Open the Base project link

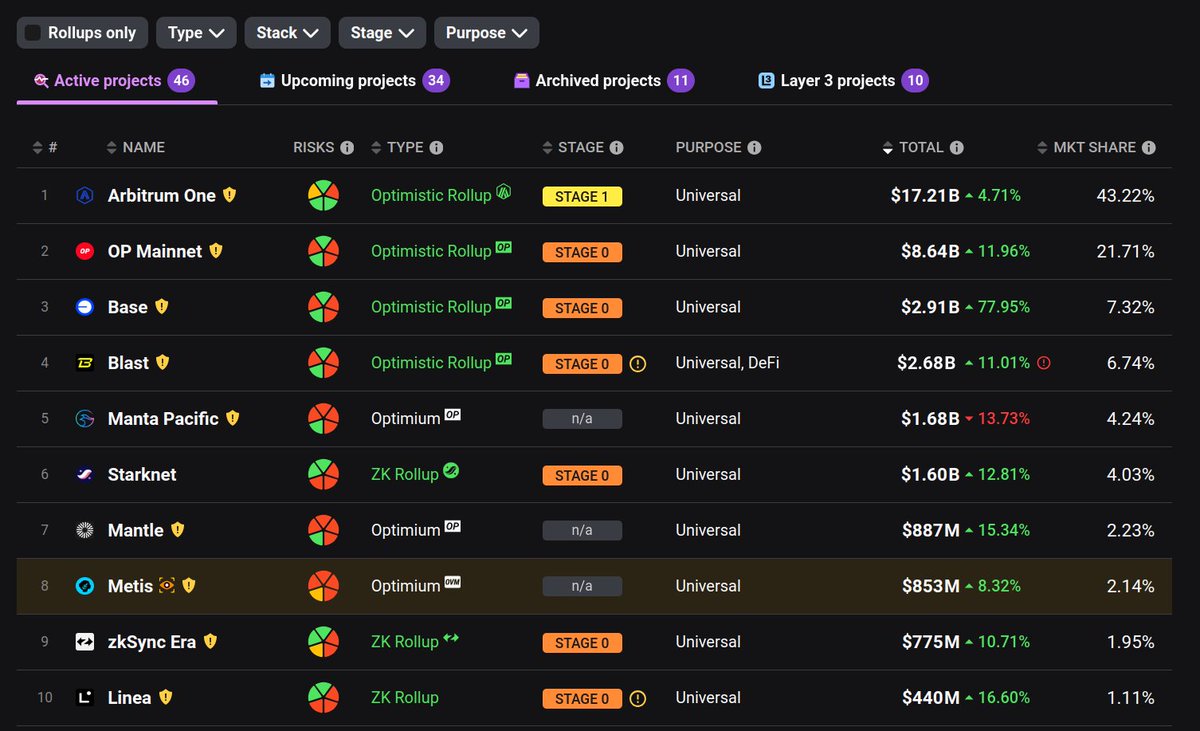(128, 308)
